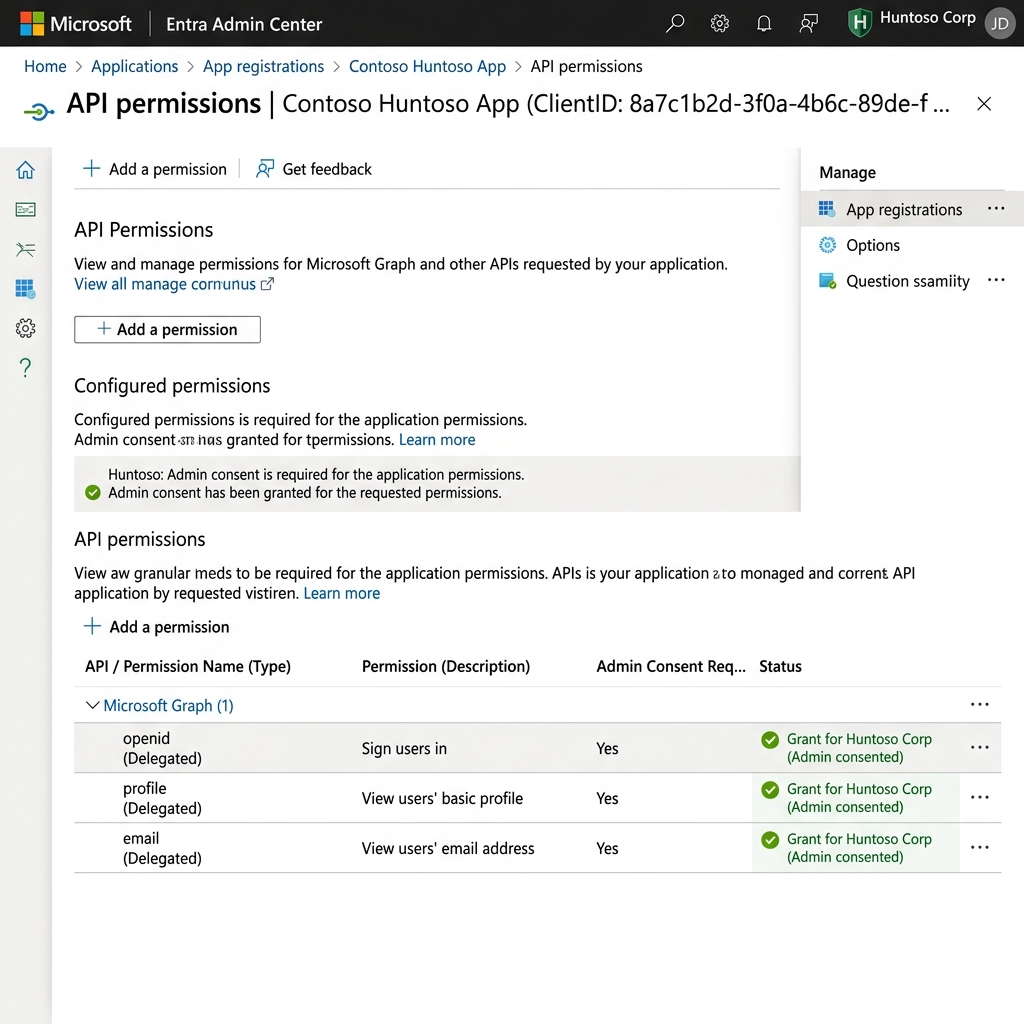The width and height of the screenshot is (1024, 1024).
Task: Click the Status column header
Action: point(780,667)
